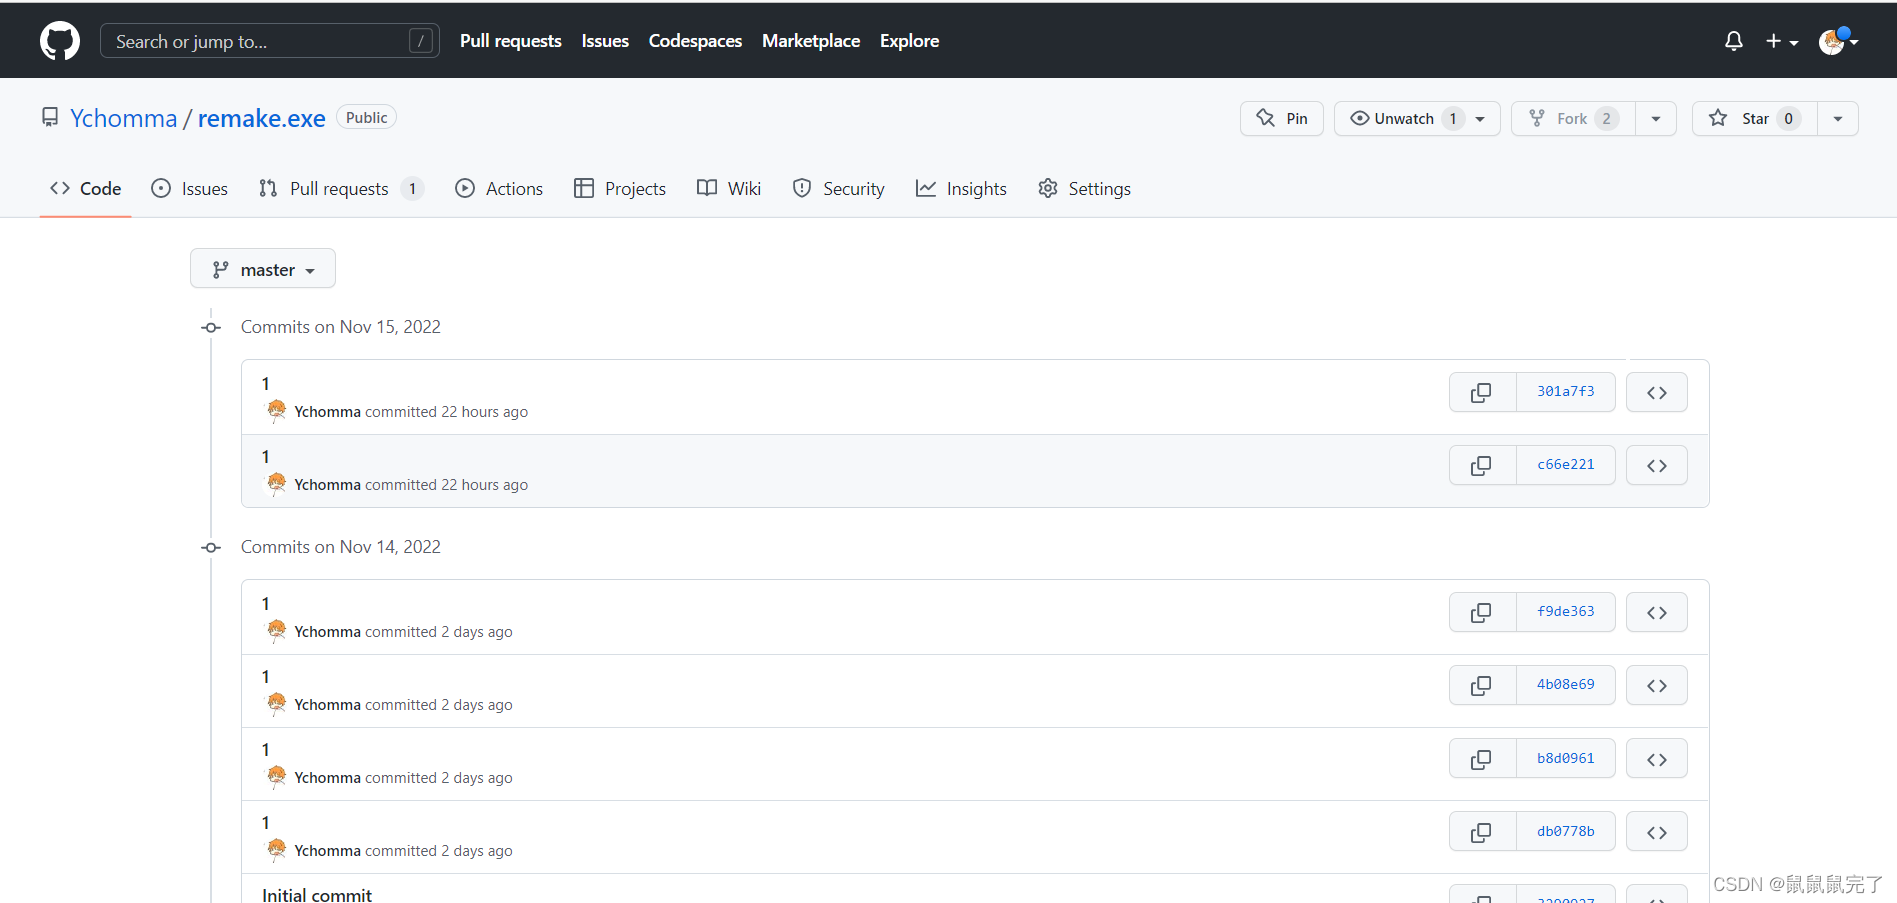Browse repository at commit b8d0961
This screenshot has height=903, width=1897.
[1657, 758]
